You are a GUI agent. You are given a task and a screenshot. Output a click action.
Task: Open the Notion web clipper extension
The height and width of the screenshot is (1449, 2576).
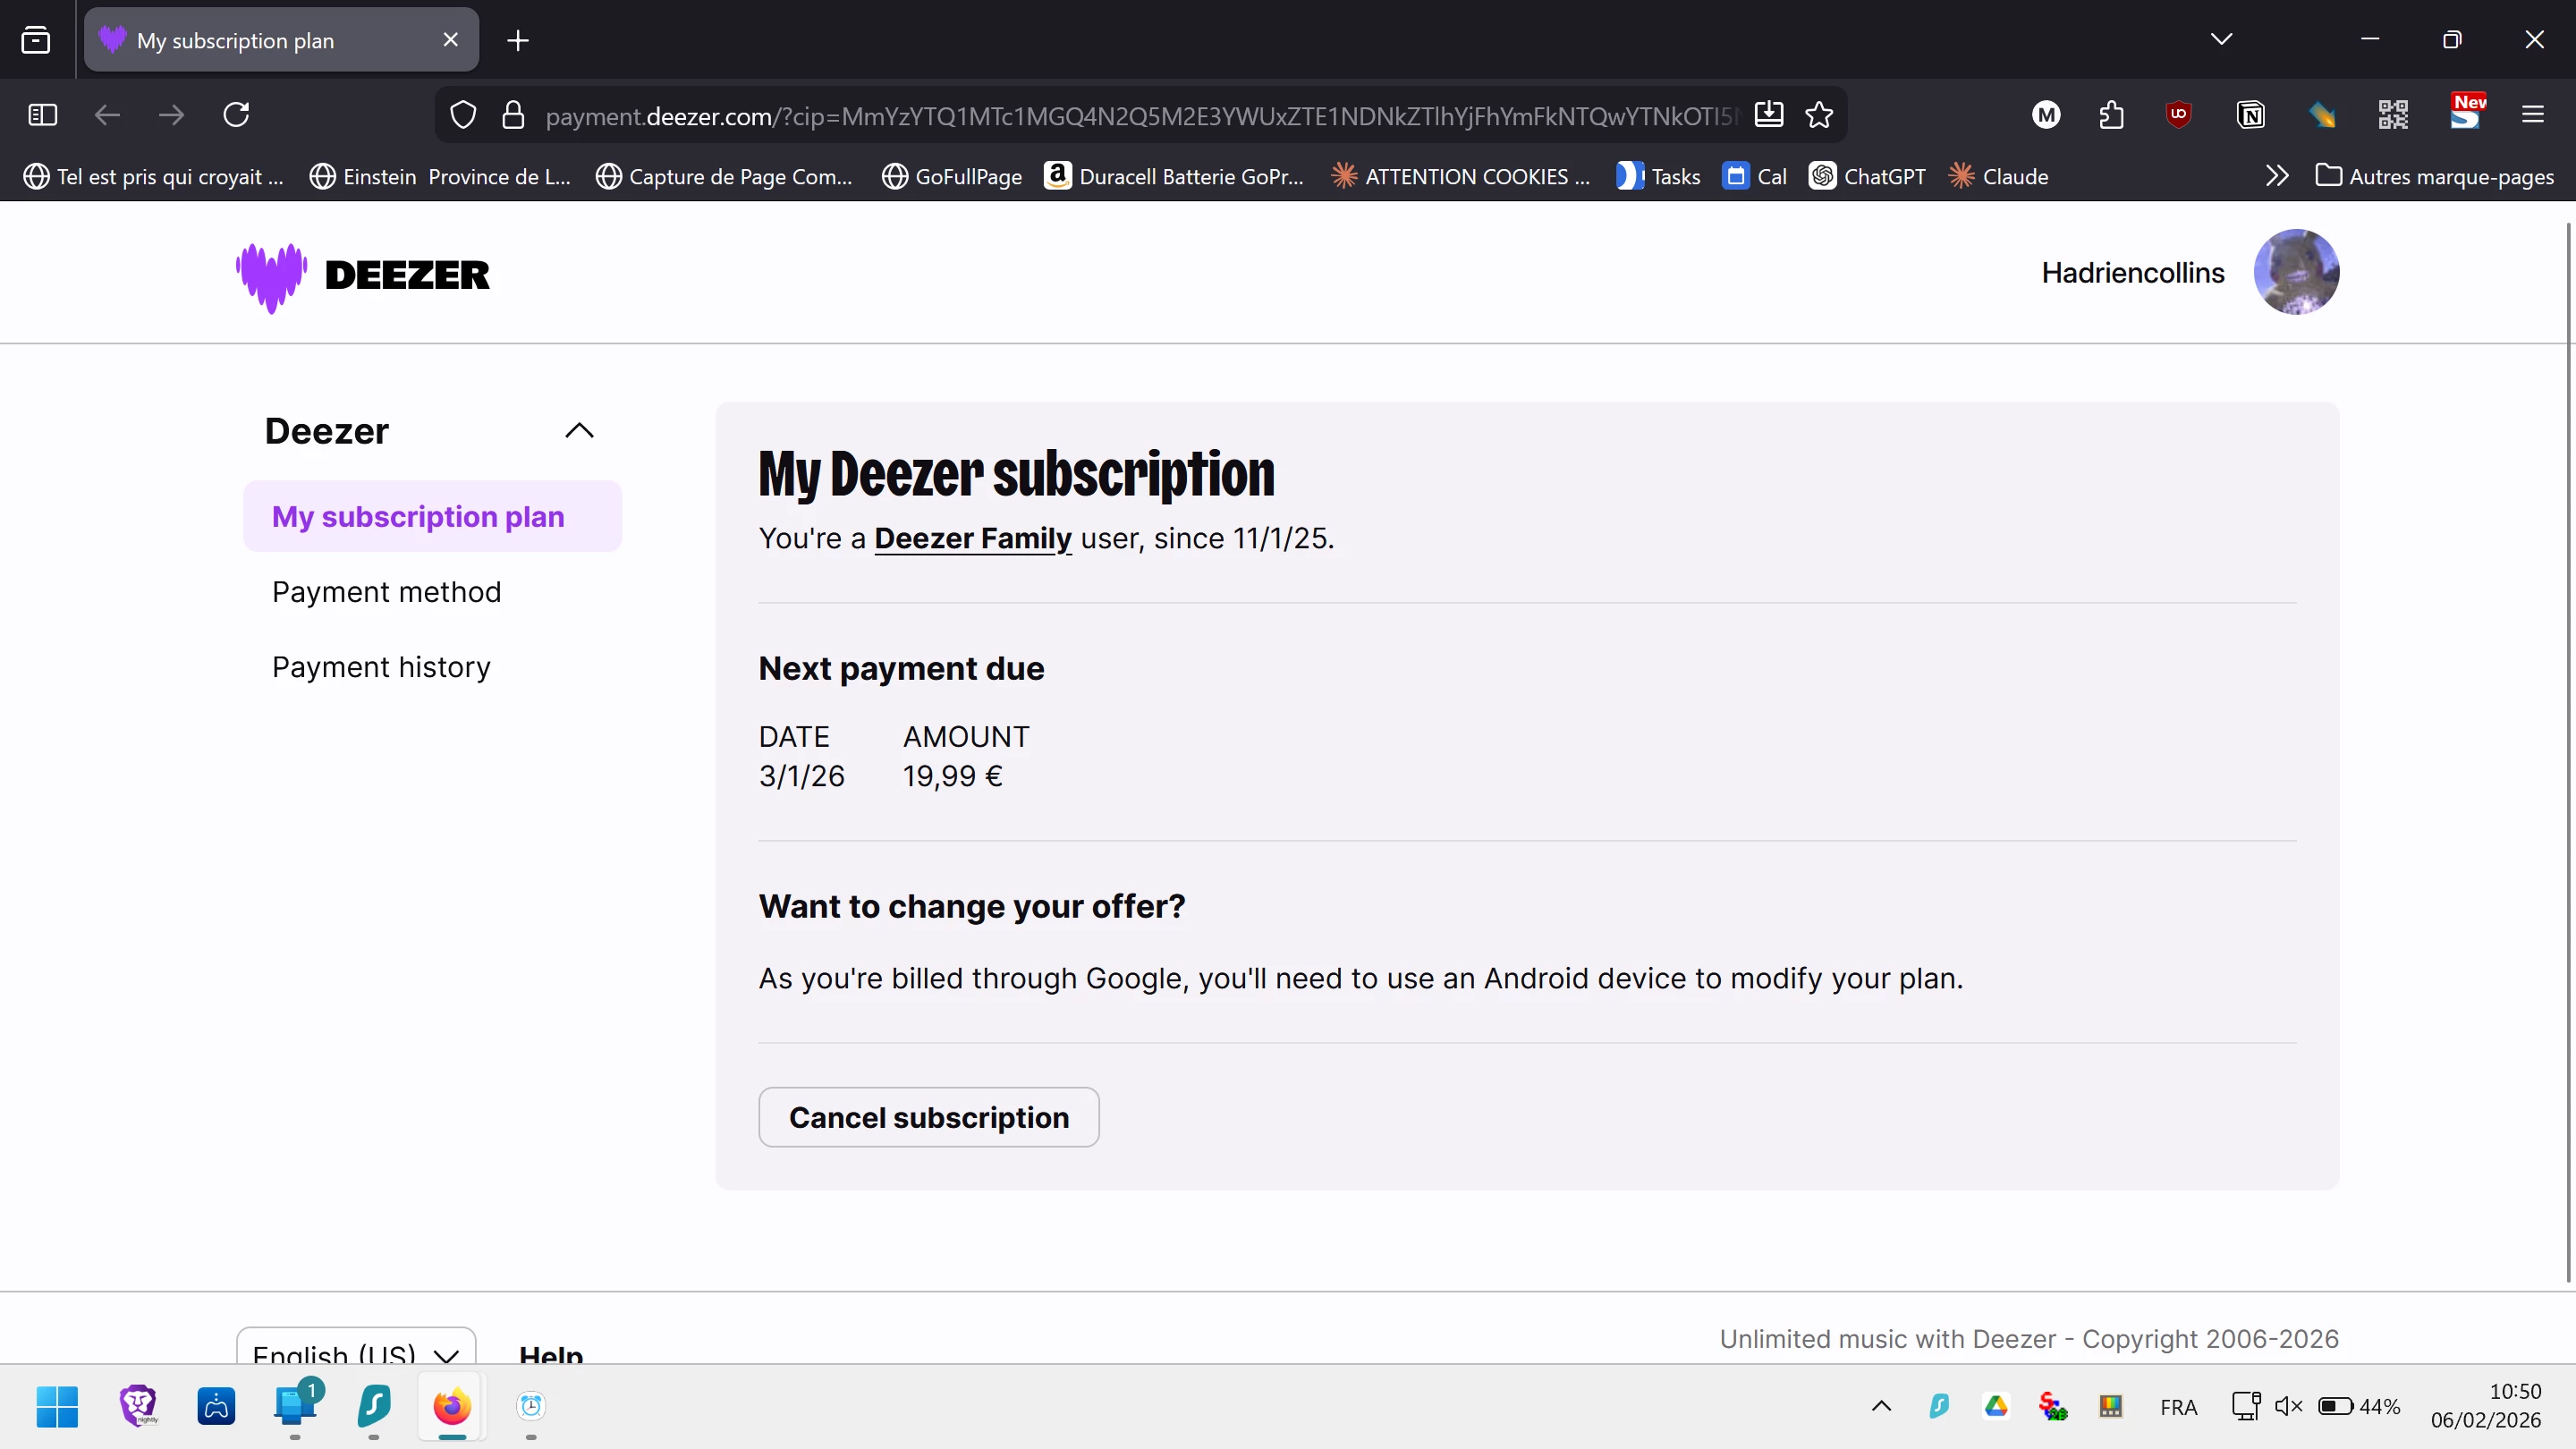(x=2250, y=115)
